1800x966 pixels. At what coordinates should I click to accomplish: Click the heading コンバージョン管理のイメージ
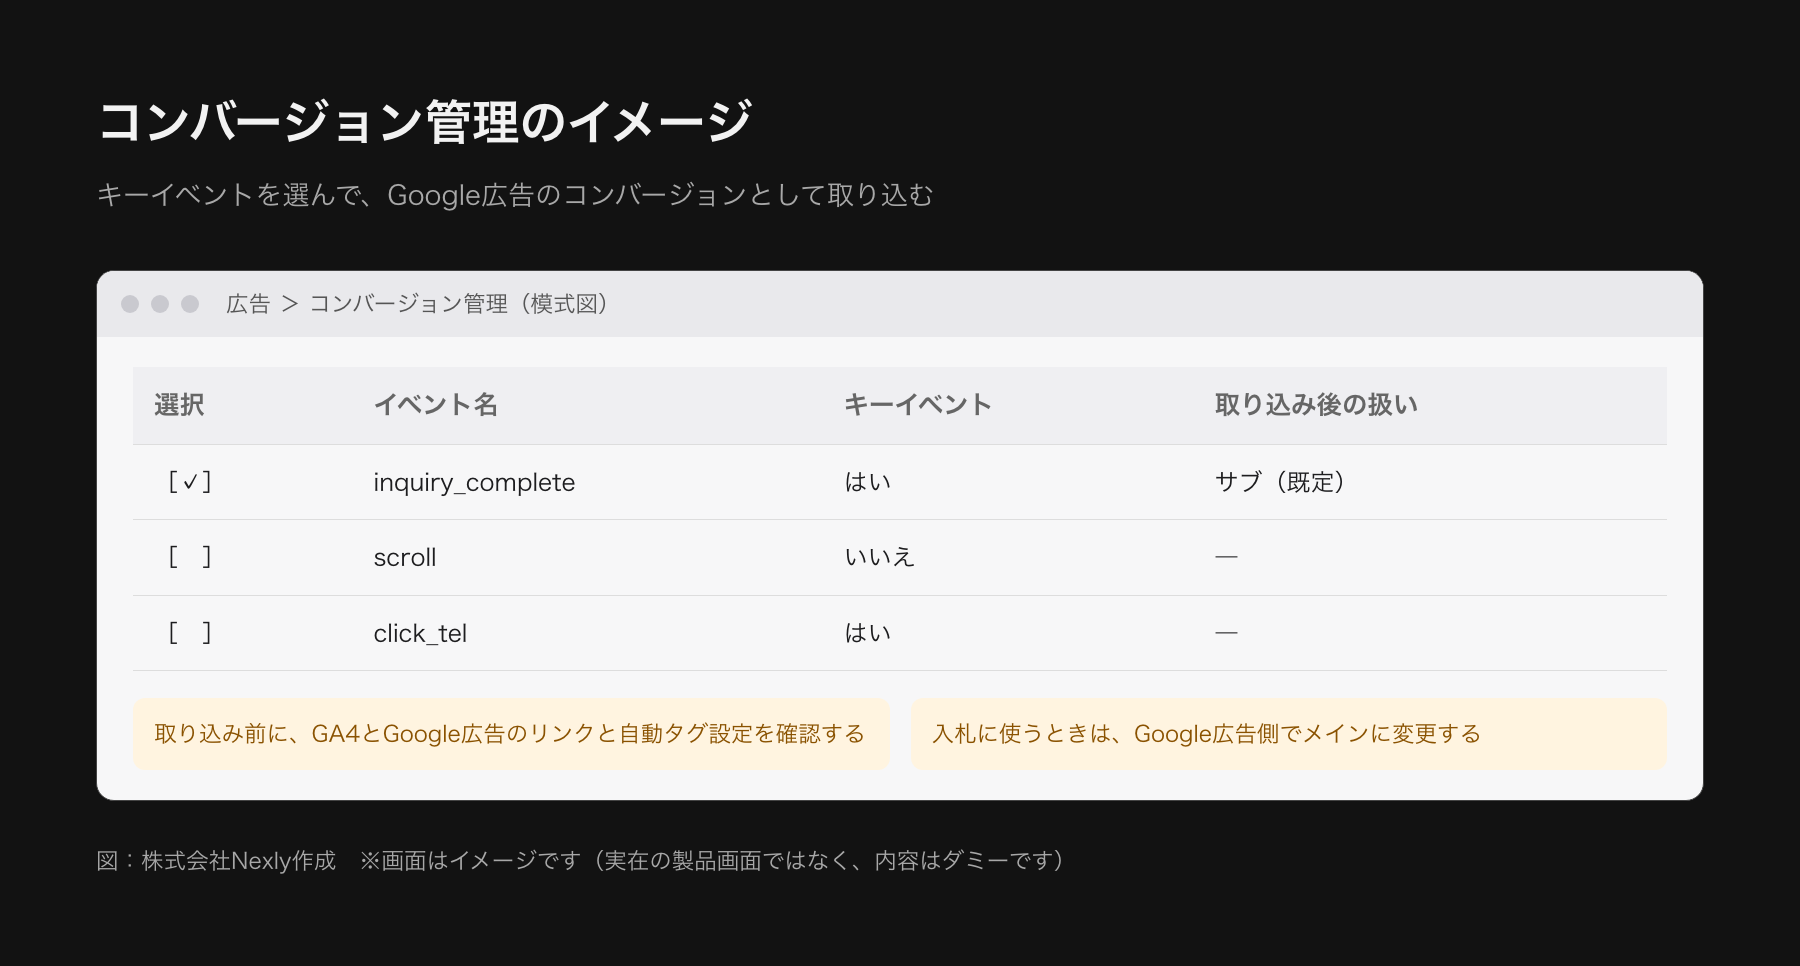(425, 122)
